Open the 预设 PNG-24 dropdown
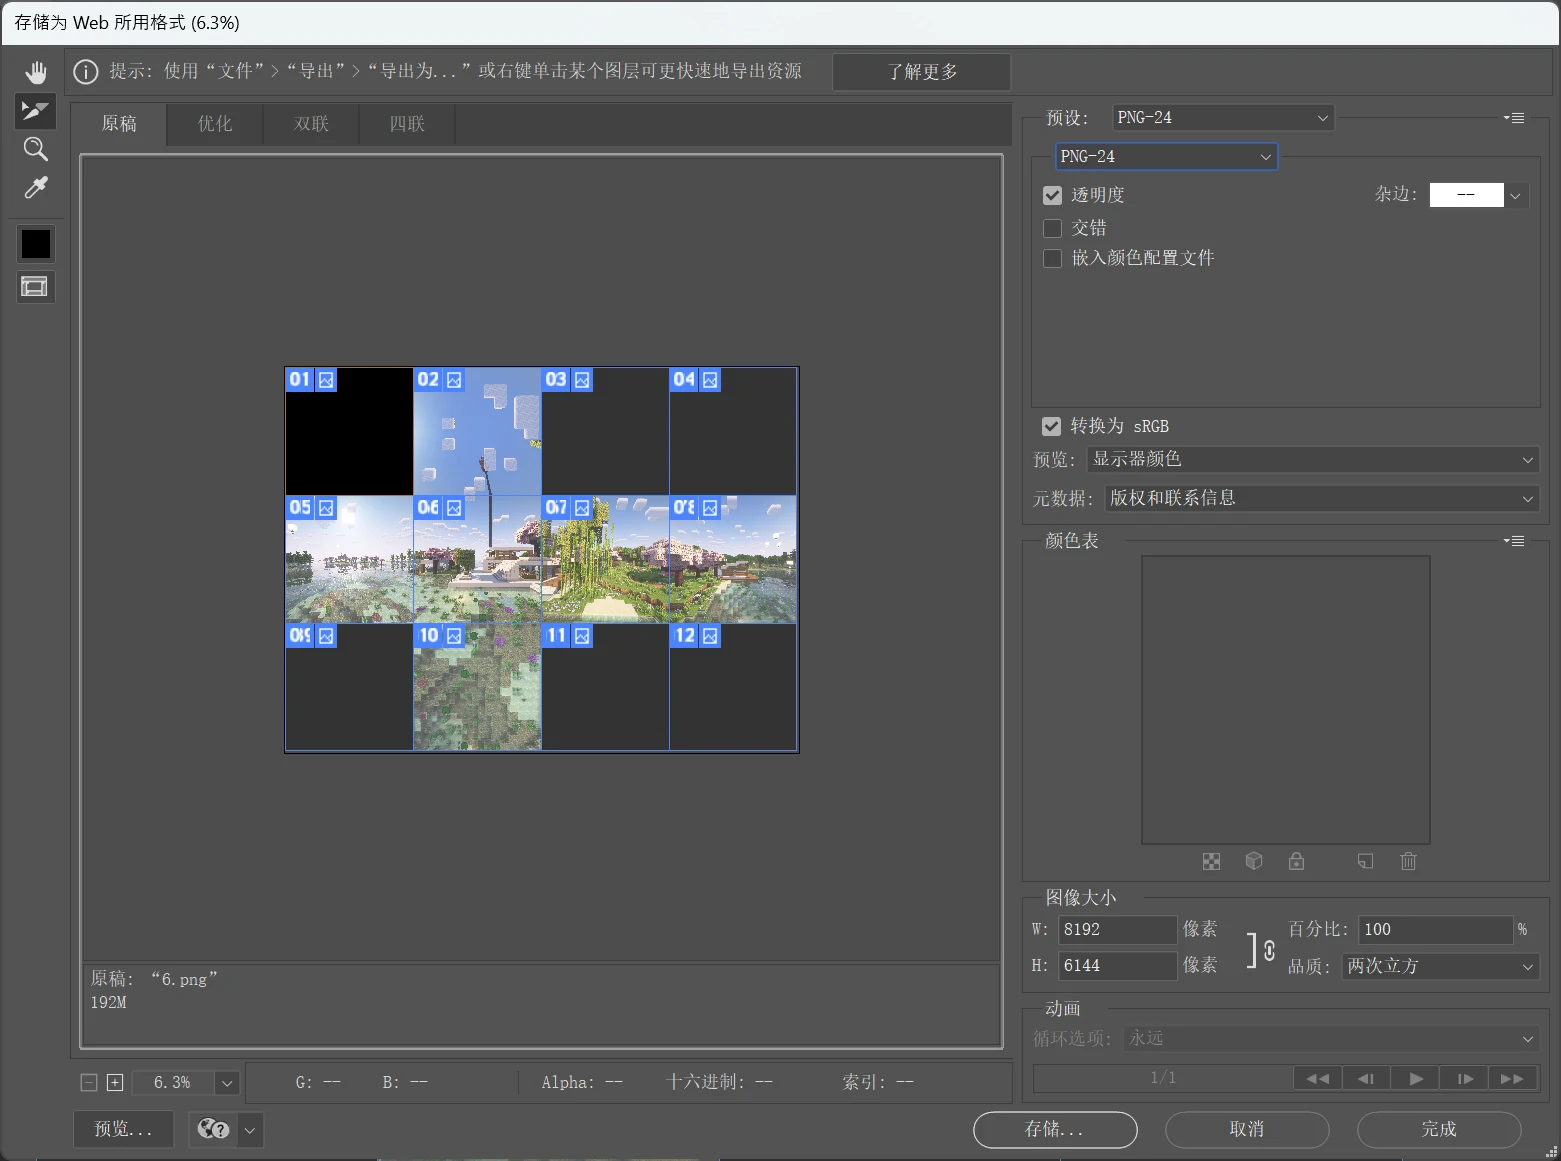Image resolution: width=1561 pixels, height=1161 pixels. (x=1223, y=118)
